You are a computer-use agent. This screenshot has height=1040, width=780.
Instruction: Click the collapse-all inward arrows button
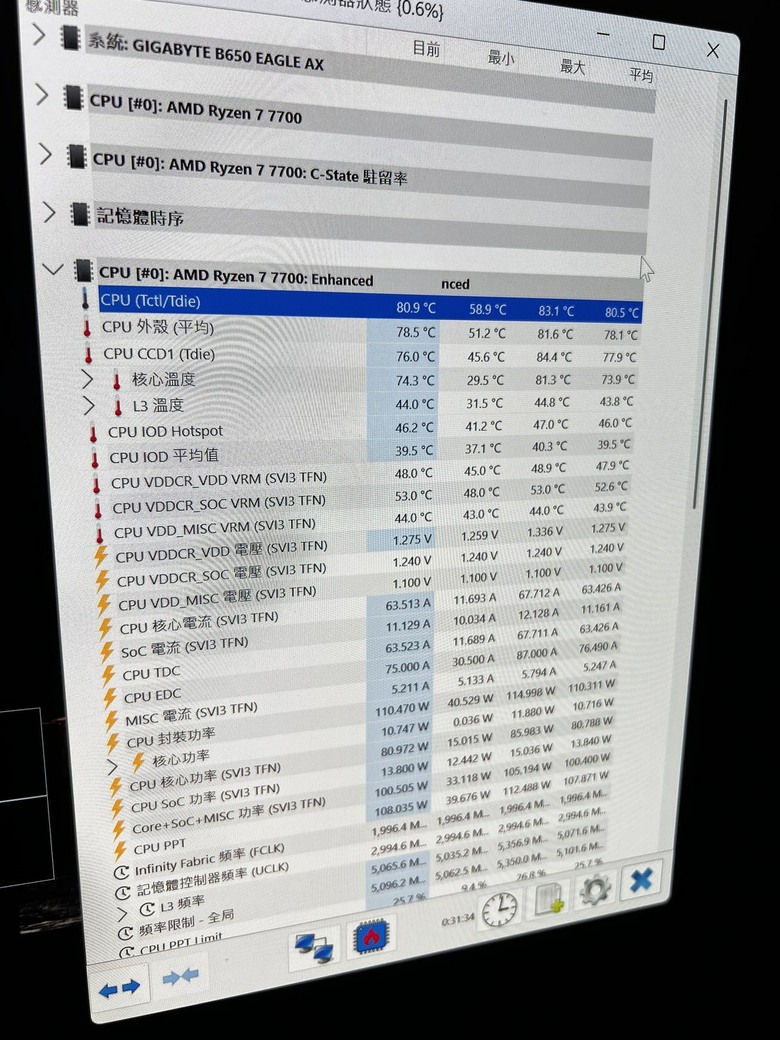[x=180, y=976]
